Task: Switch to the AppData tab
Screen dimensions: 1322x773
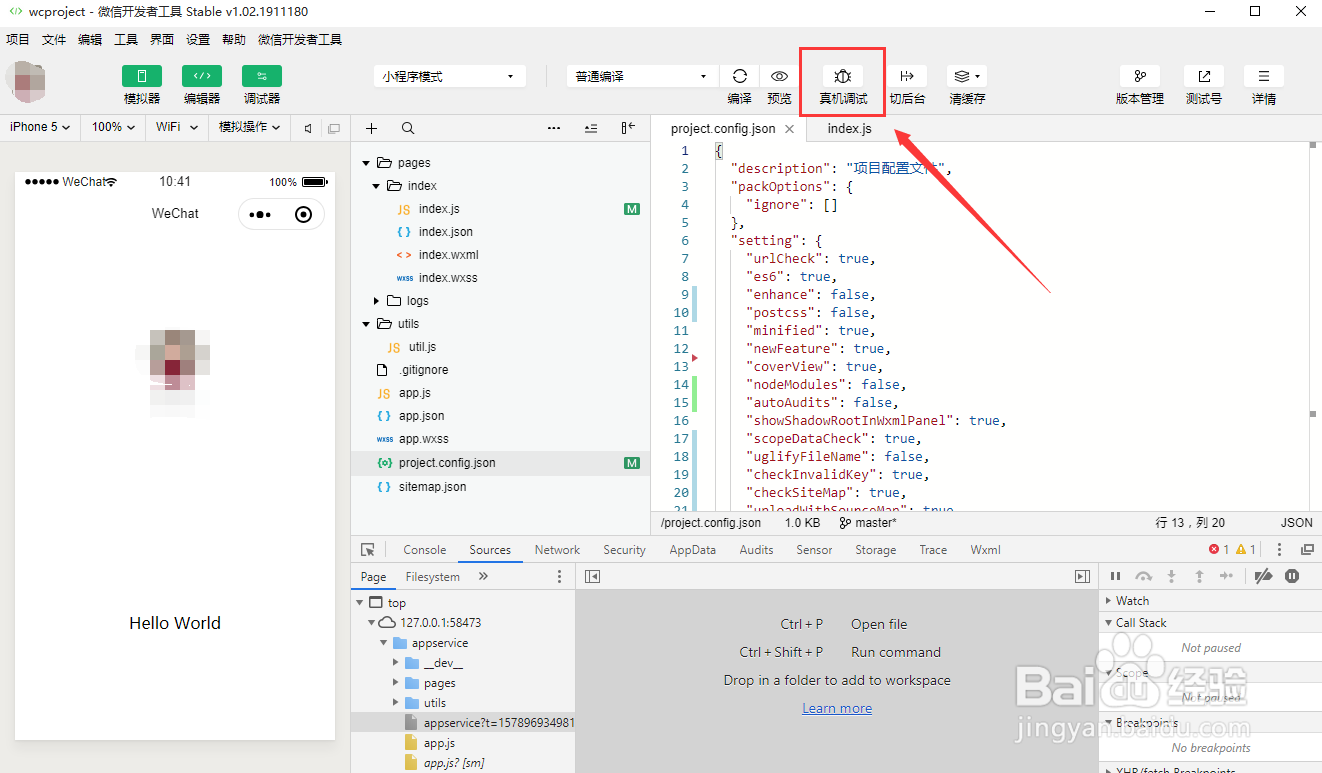Action: pos(693,550)
